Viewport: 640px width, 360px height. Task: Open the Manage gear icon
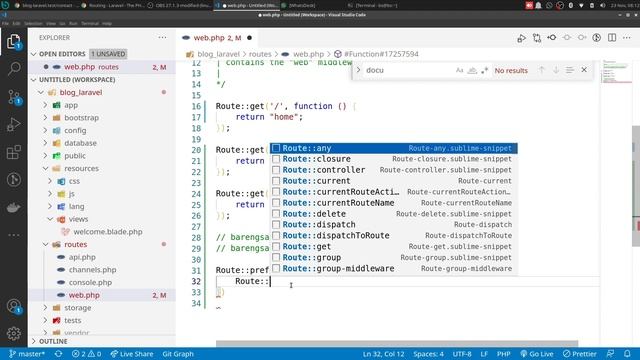point(13,333)
